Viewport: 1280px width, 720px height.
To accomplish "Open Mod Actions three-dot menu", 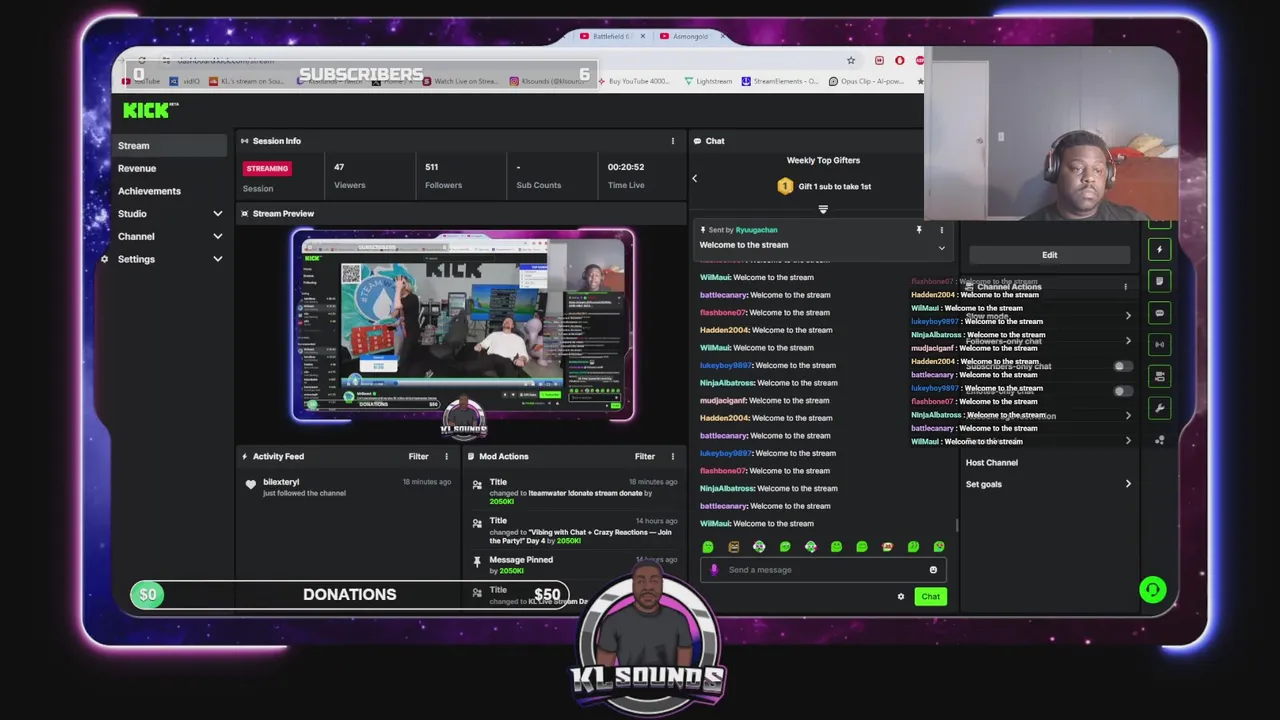I will (x=673, y=457).
